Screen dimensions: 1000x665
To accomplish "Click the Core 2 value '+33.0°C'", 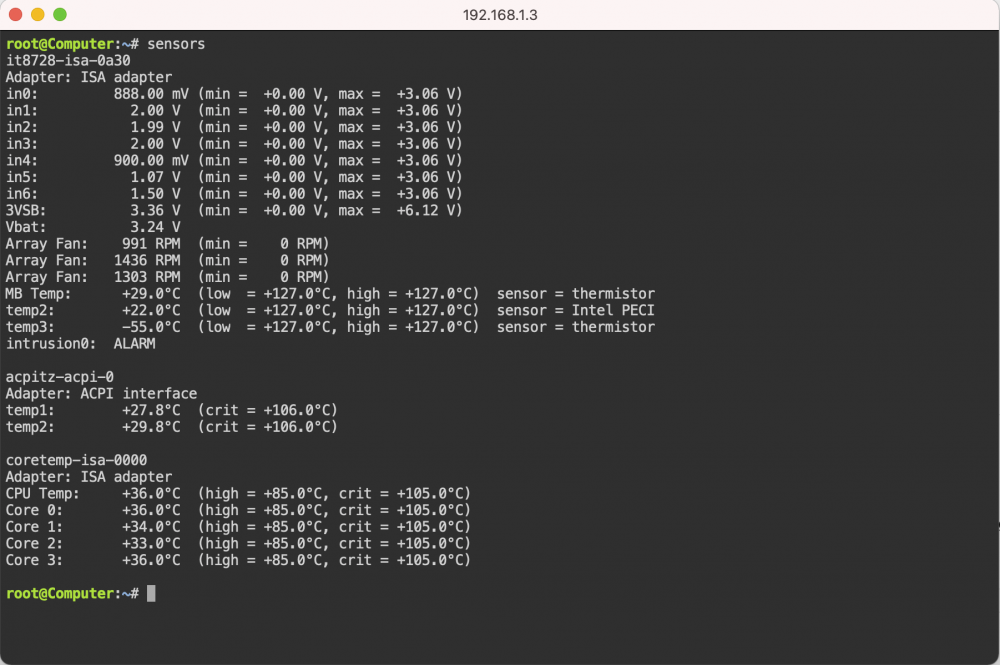I will click(x=151, y=543).
